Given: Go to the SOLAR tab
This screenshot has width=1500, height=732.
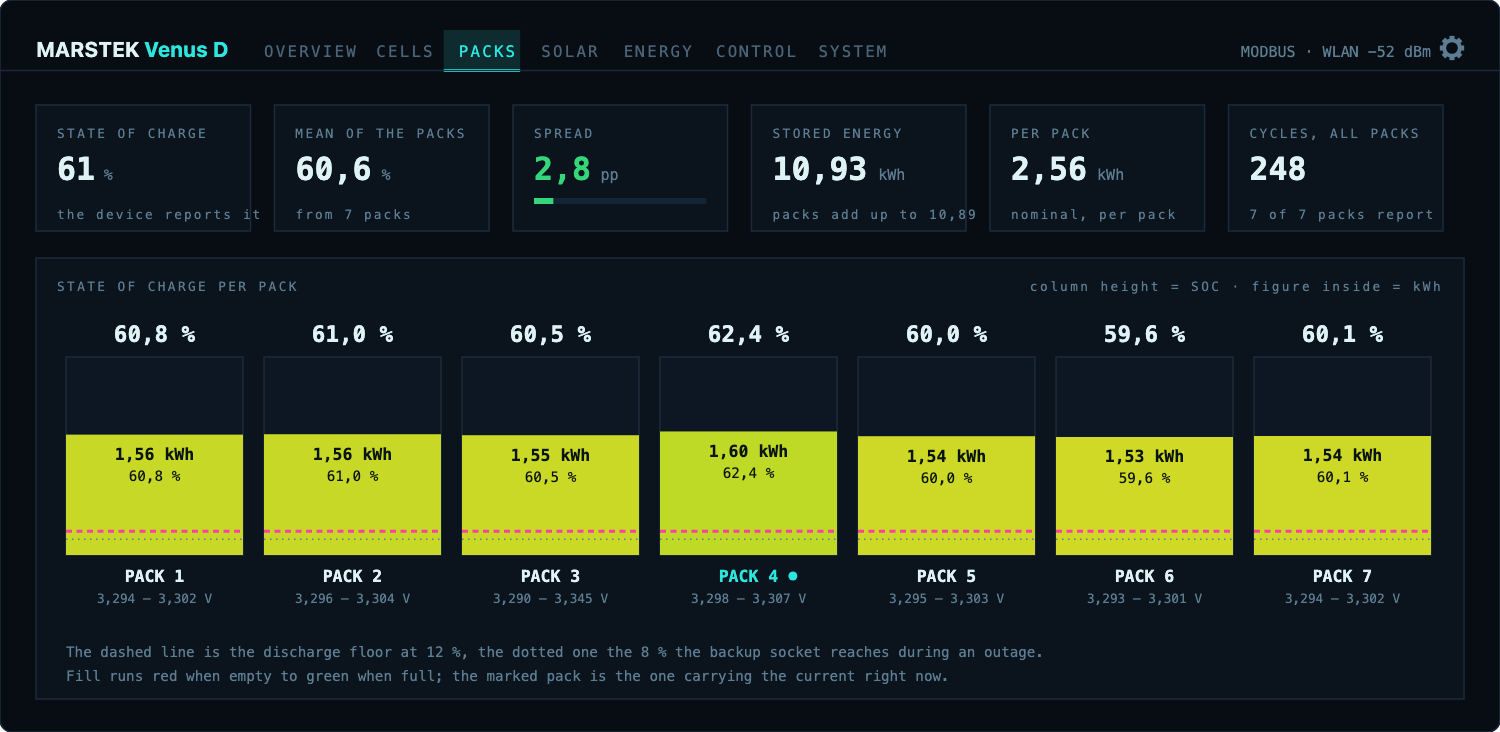Looking at the screenshot, I should pyautogui.click(x=570, y=51).
